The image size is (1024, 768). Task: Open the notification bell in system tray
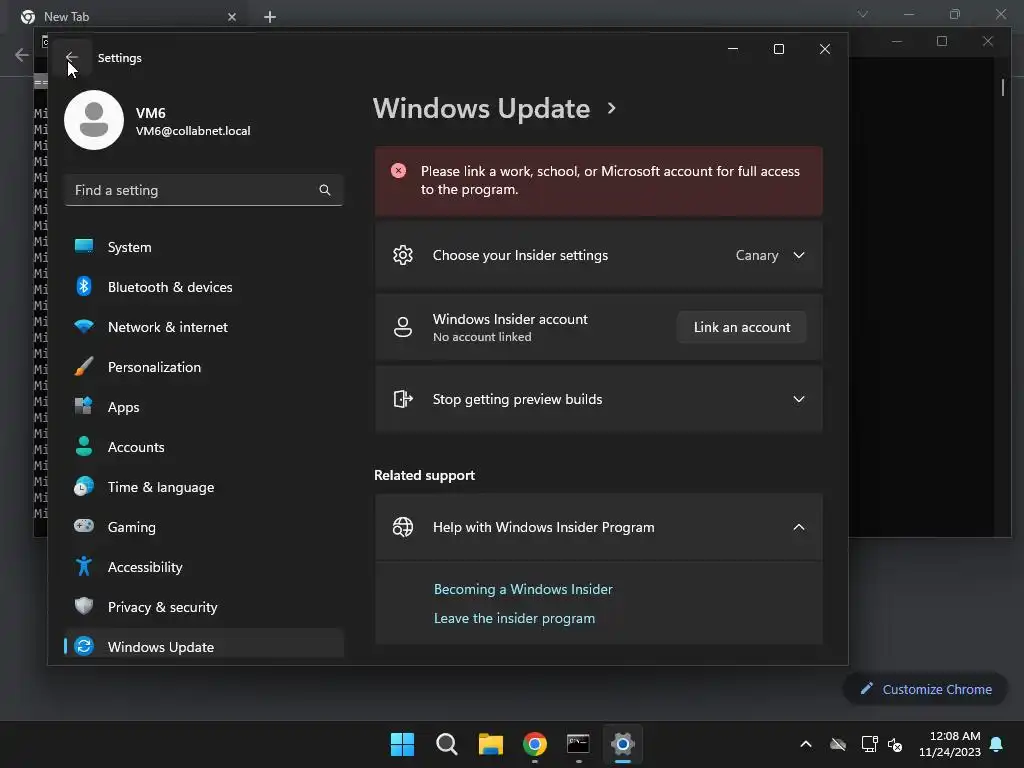[x=997, y=744]
